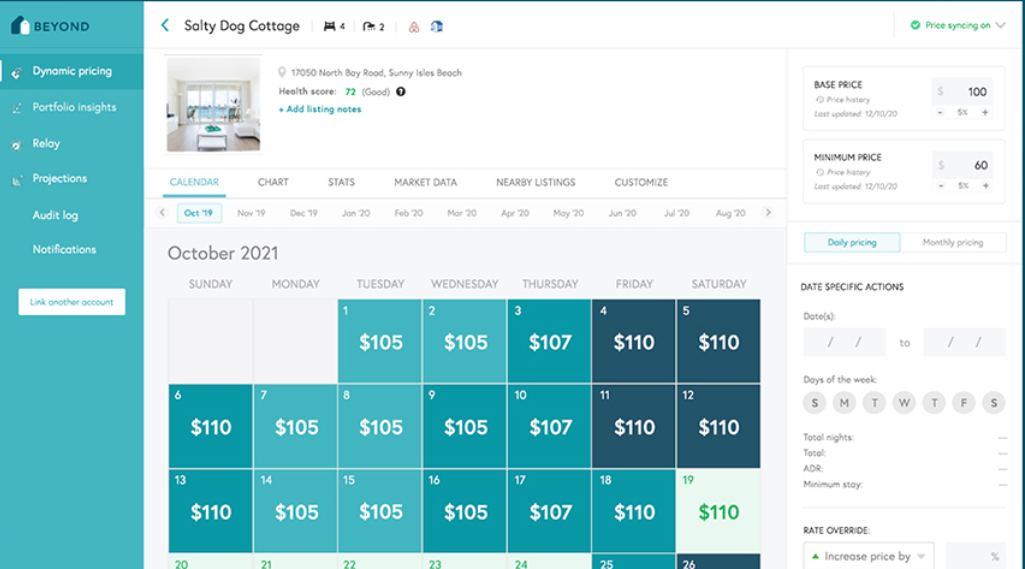Open the STATS tab

[x=341, y=182]
